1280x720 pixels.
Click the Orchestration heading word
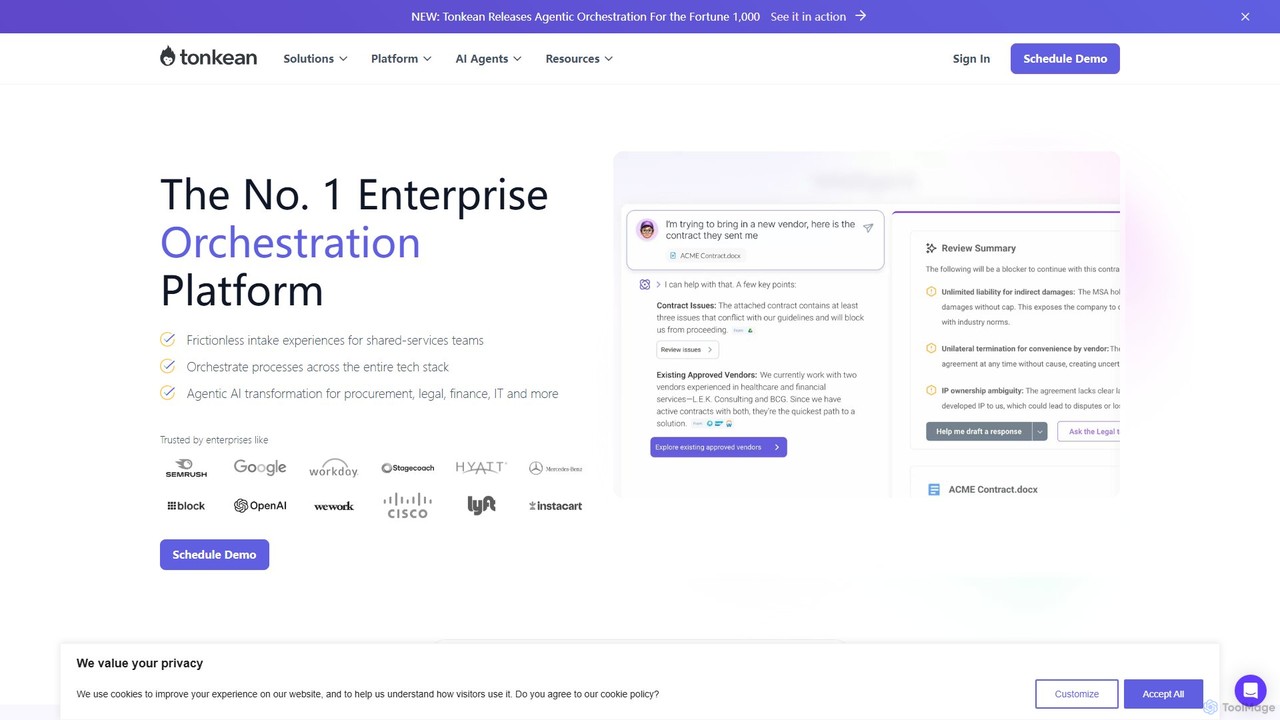(x=290, y=243)
